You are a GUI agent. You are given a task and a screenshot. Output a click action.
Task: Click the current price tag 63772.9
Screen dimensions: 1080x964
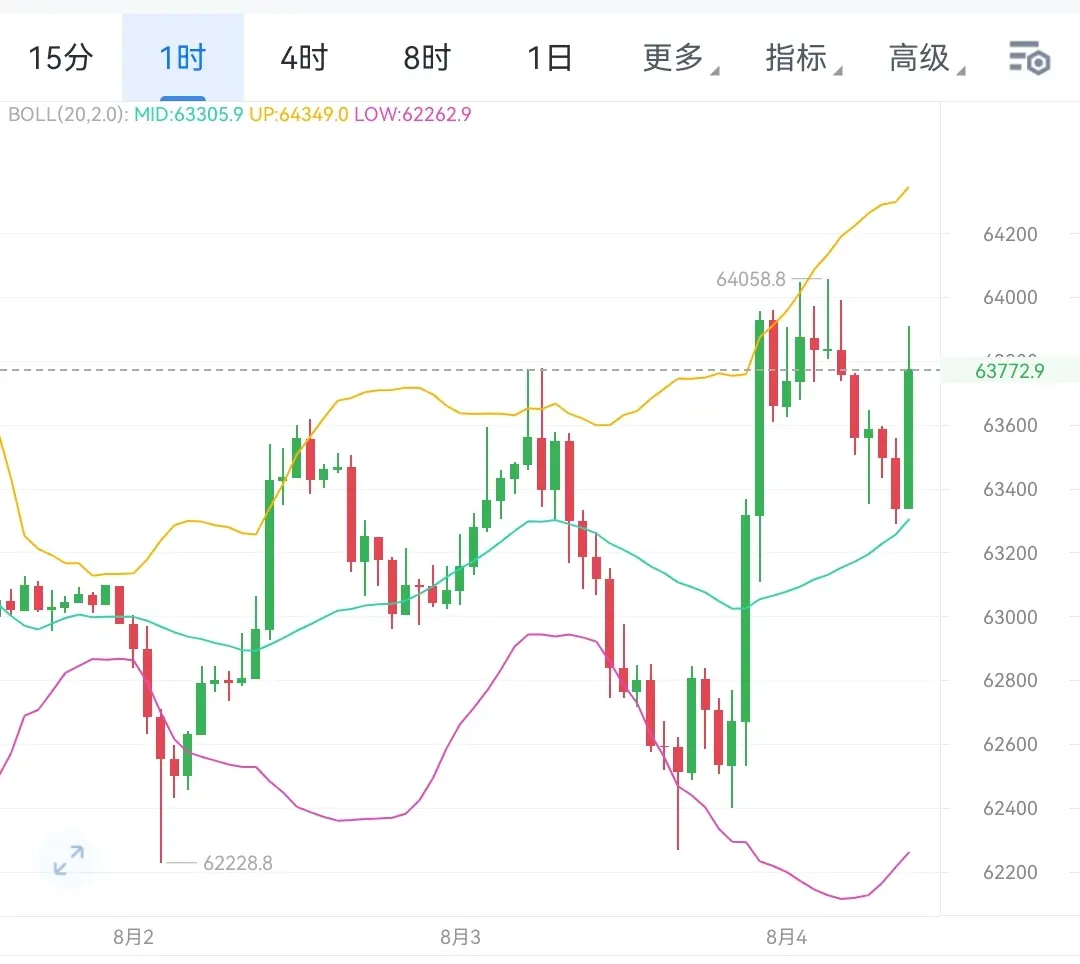click(x=1010, y=371)
